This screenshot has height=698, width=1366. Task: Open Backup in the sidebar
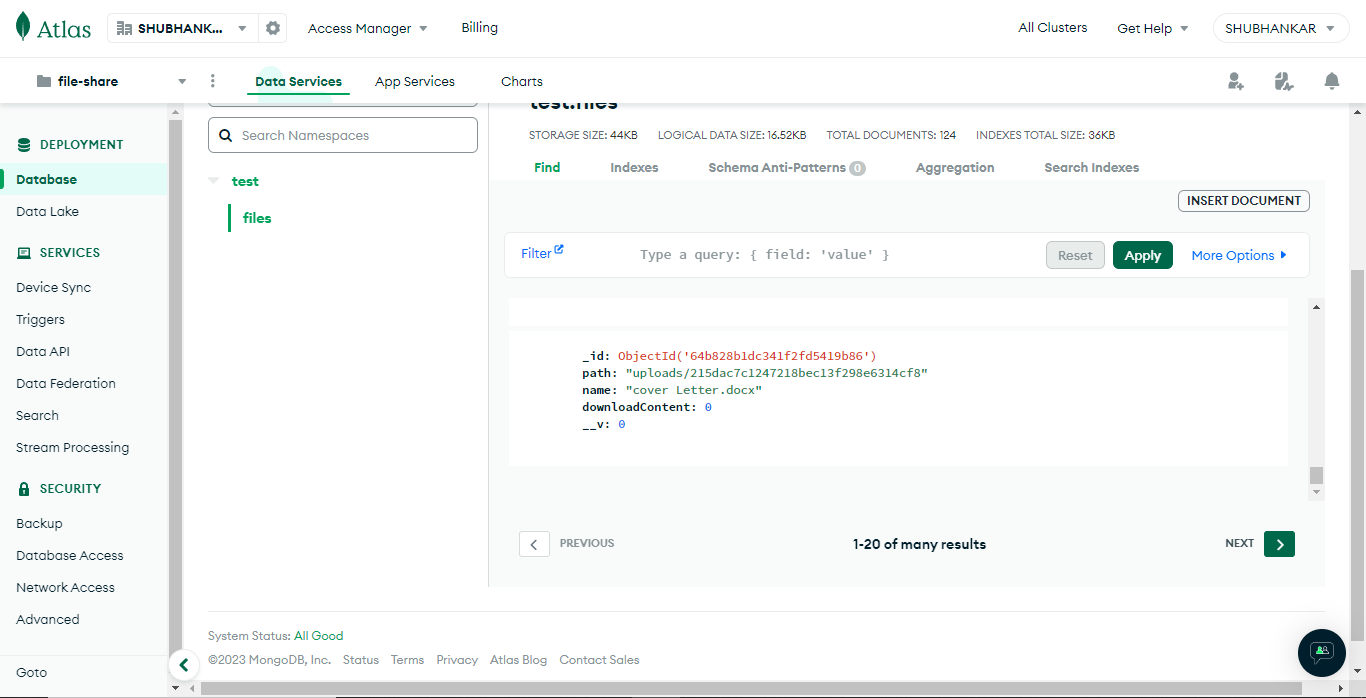pyautogui.click(x=39, y=524)
